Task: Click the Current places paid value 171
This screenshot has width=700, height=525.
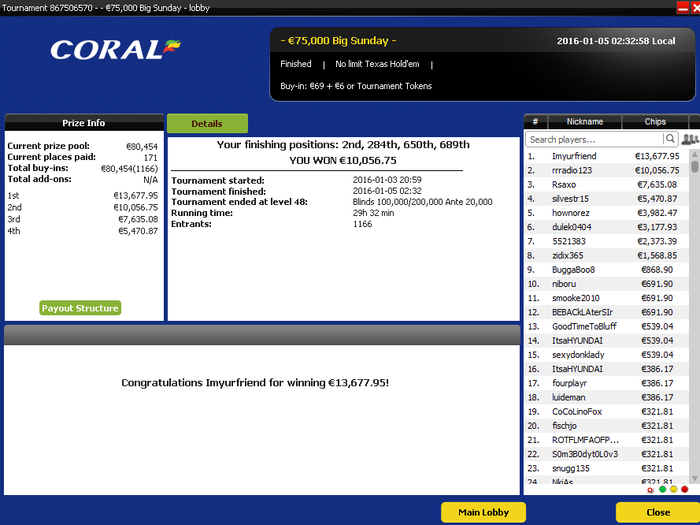Action: coord(150,158)
